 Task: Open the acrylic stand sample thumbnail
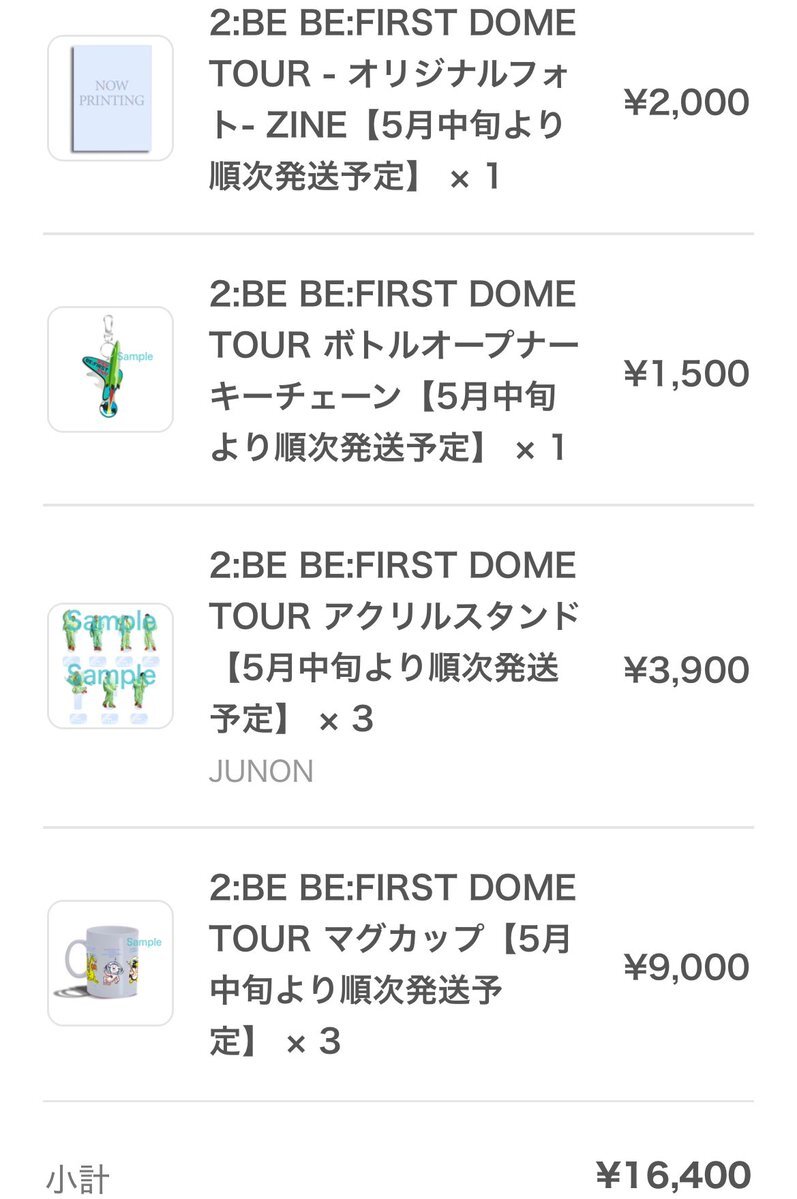point(110,666)
